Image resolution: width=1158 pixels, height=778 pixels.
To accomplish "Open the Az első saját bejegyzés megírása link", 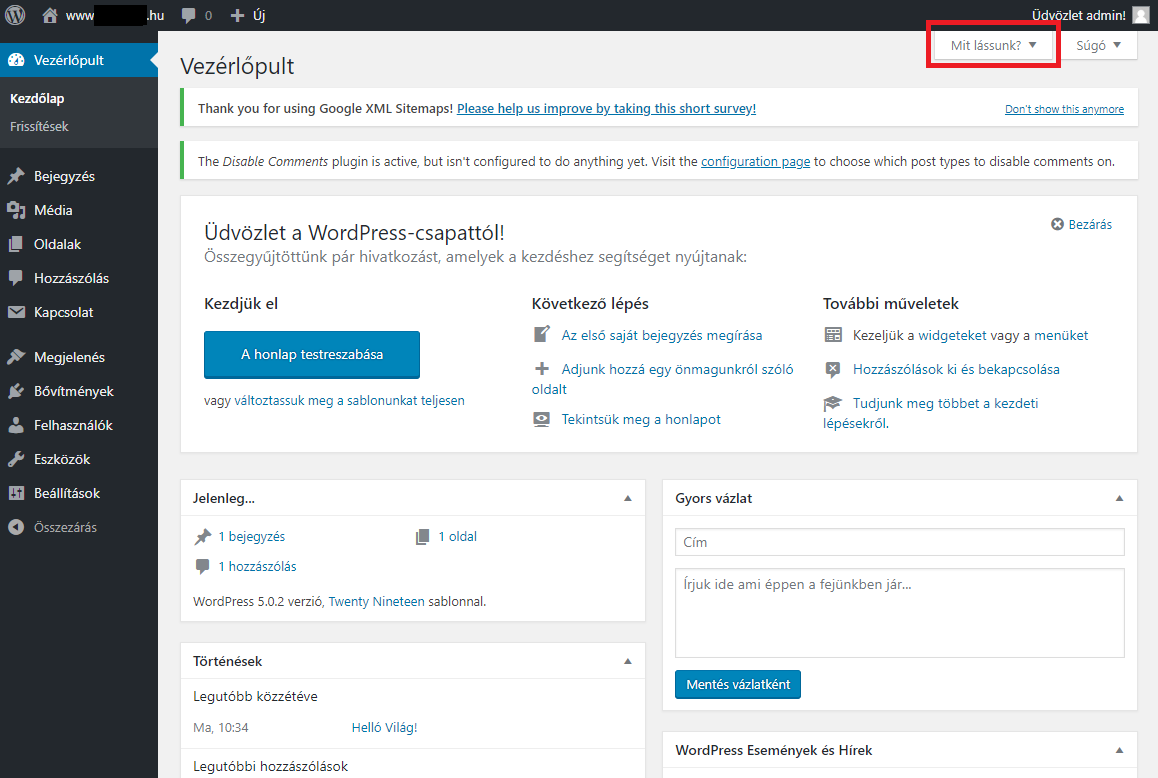I will pos(662,335).
